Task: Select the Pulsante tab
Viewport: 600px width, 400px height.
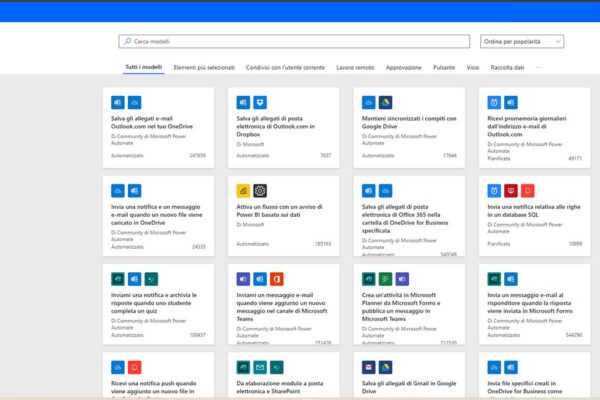Action: click(x=444, y=67)
